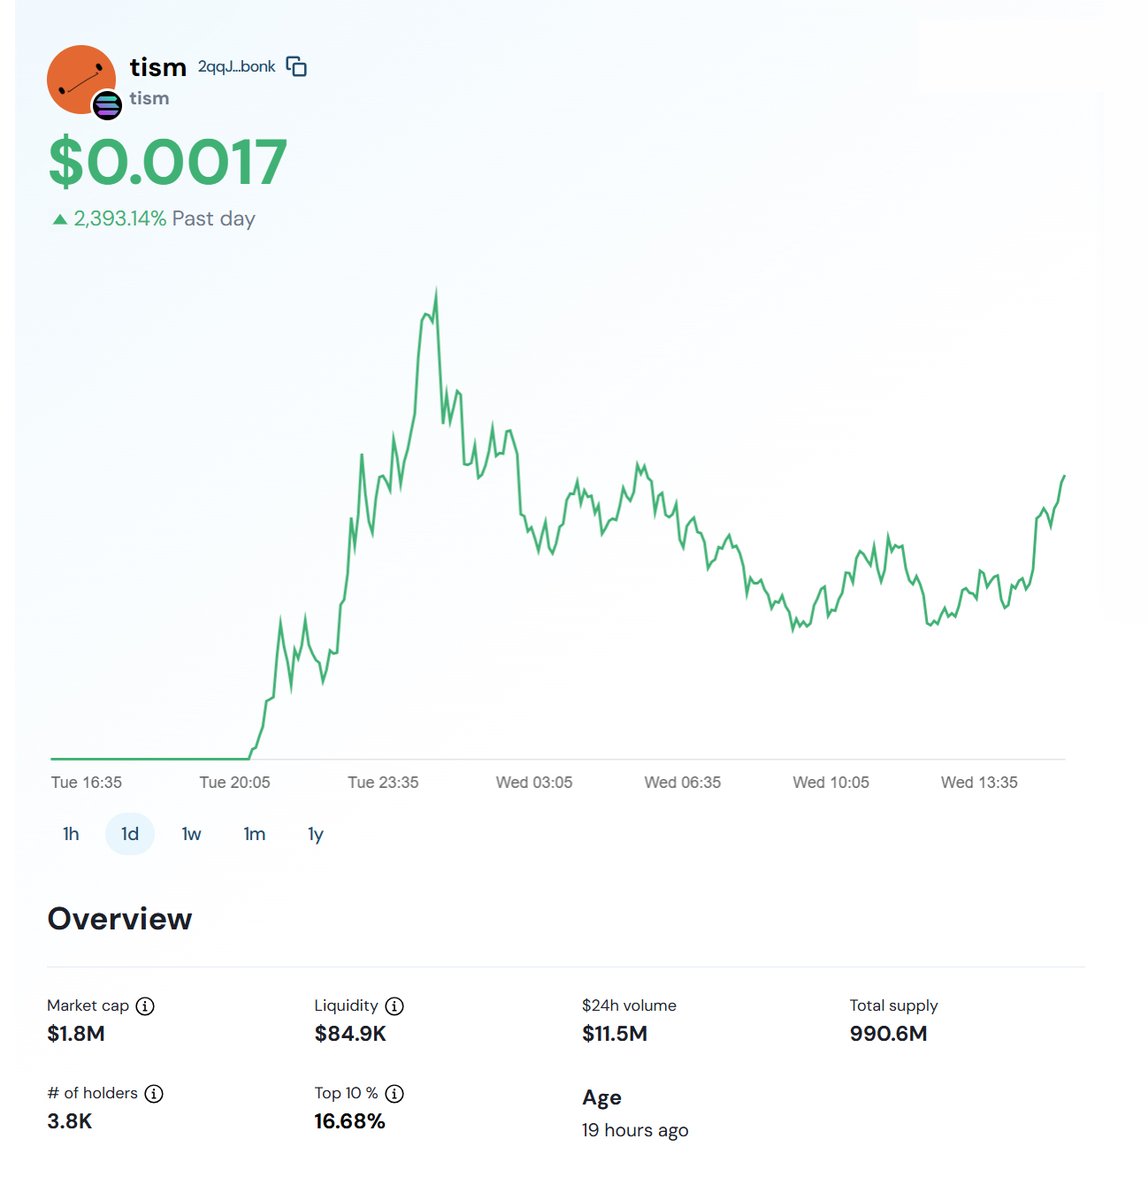Select the 1d chart timeframe

tap(130, 834)
